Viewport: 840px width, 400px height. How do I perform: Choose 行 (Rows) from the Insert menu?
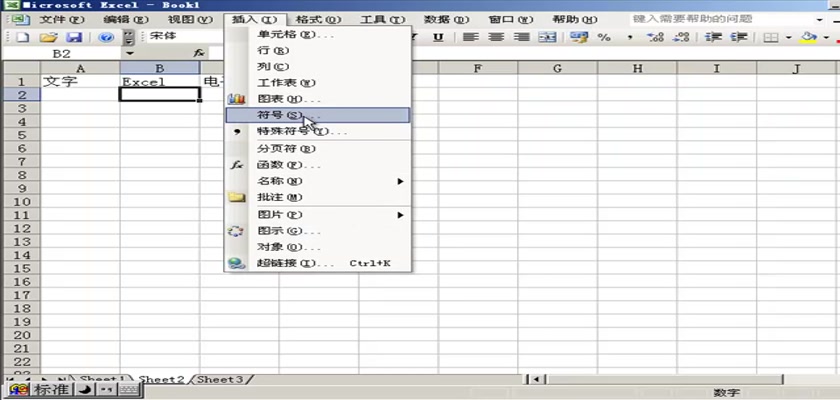pyautogui.click(x=318, y=51)
